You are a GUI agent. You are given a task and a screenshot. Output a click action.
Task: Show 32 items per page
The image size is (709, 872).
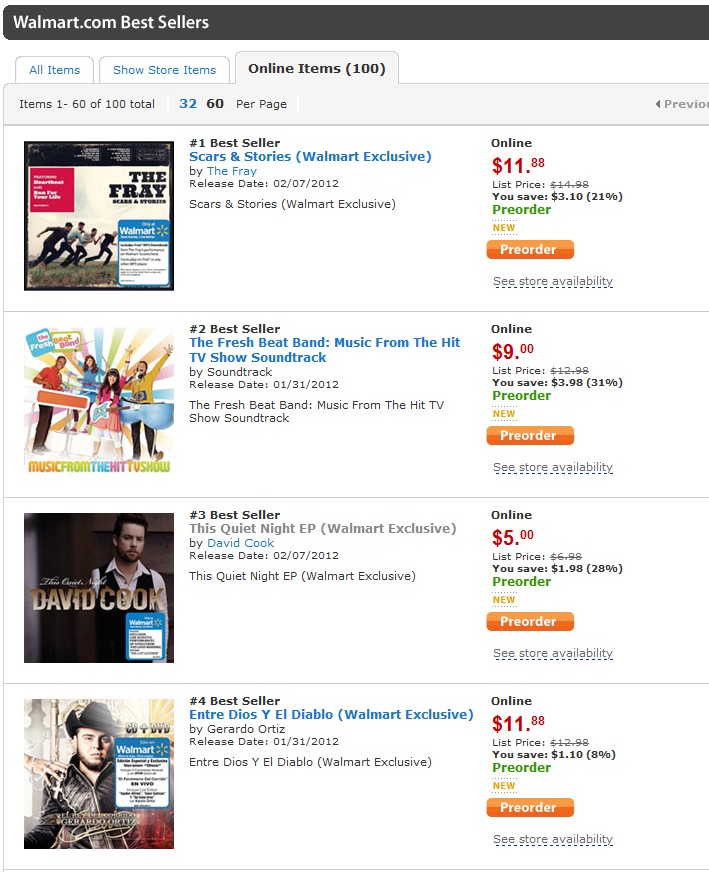pyautogui.click(x=188, y=104)
